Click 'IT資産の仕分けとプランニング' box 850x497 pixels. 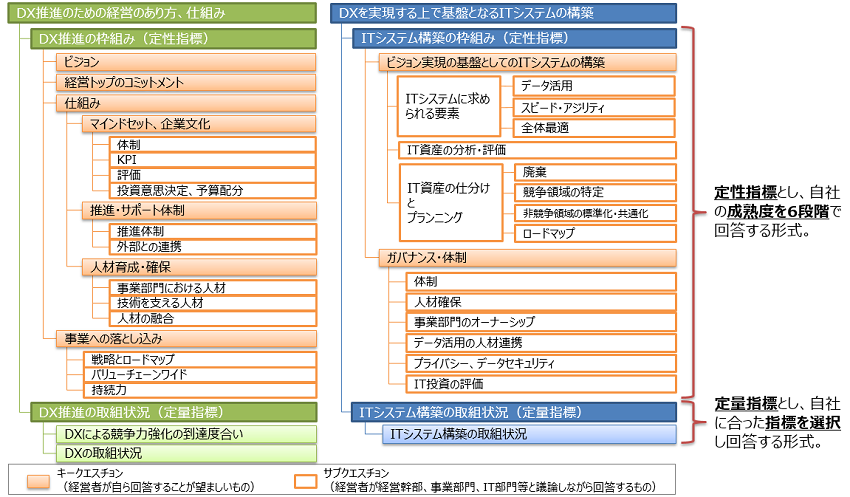click(451, 203)
